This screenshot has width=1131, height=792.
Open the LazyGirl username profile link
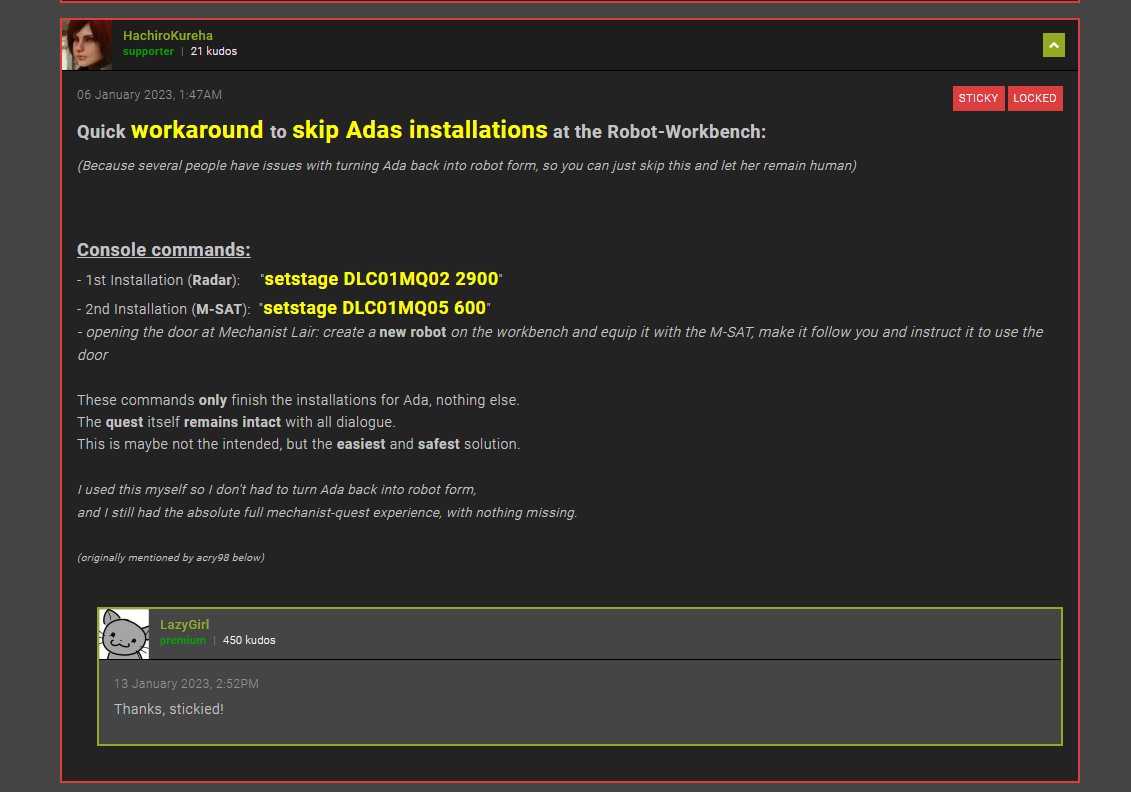184,625
